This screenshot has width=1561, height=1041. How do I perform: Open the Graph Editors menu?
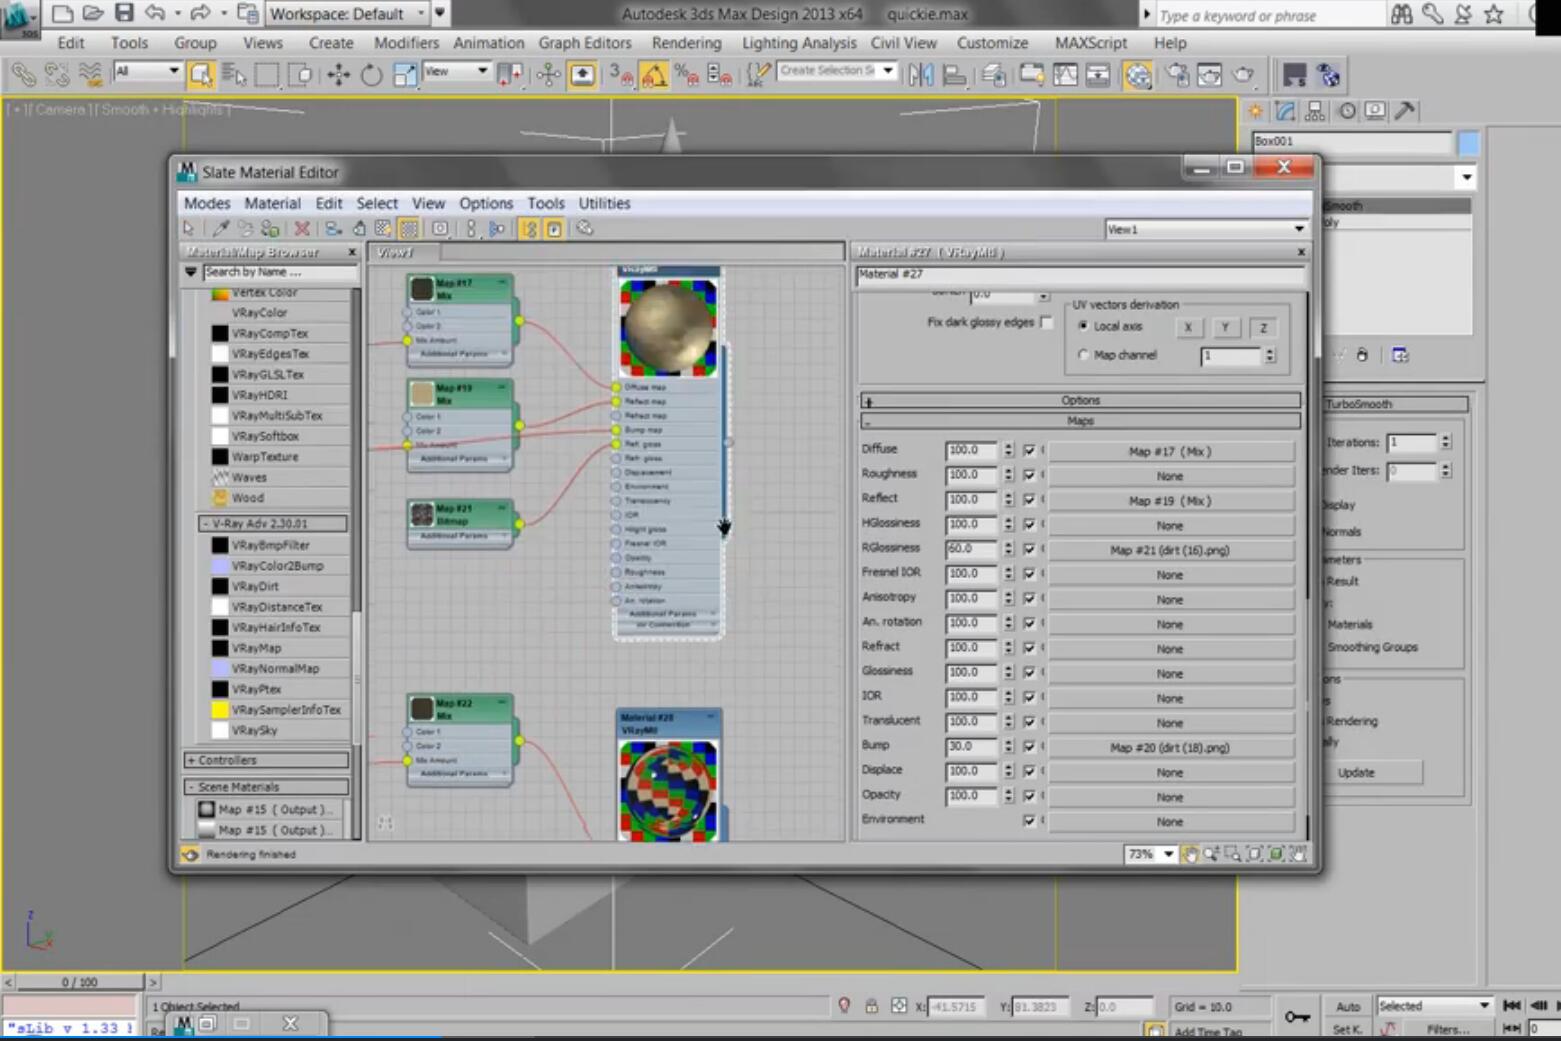pyautogui.click(x=585, y=43)
